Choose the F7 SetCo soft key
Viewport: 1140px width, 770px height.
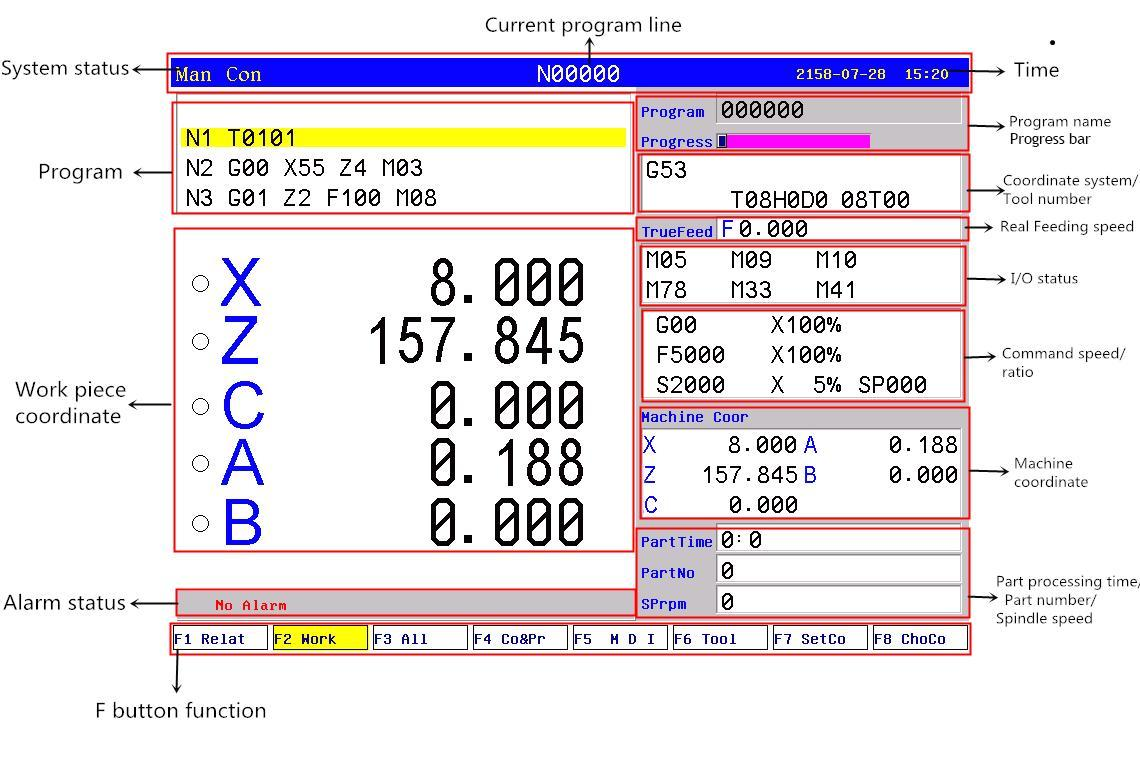[x=820, y=638]
